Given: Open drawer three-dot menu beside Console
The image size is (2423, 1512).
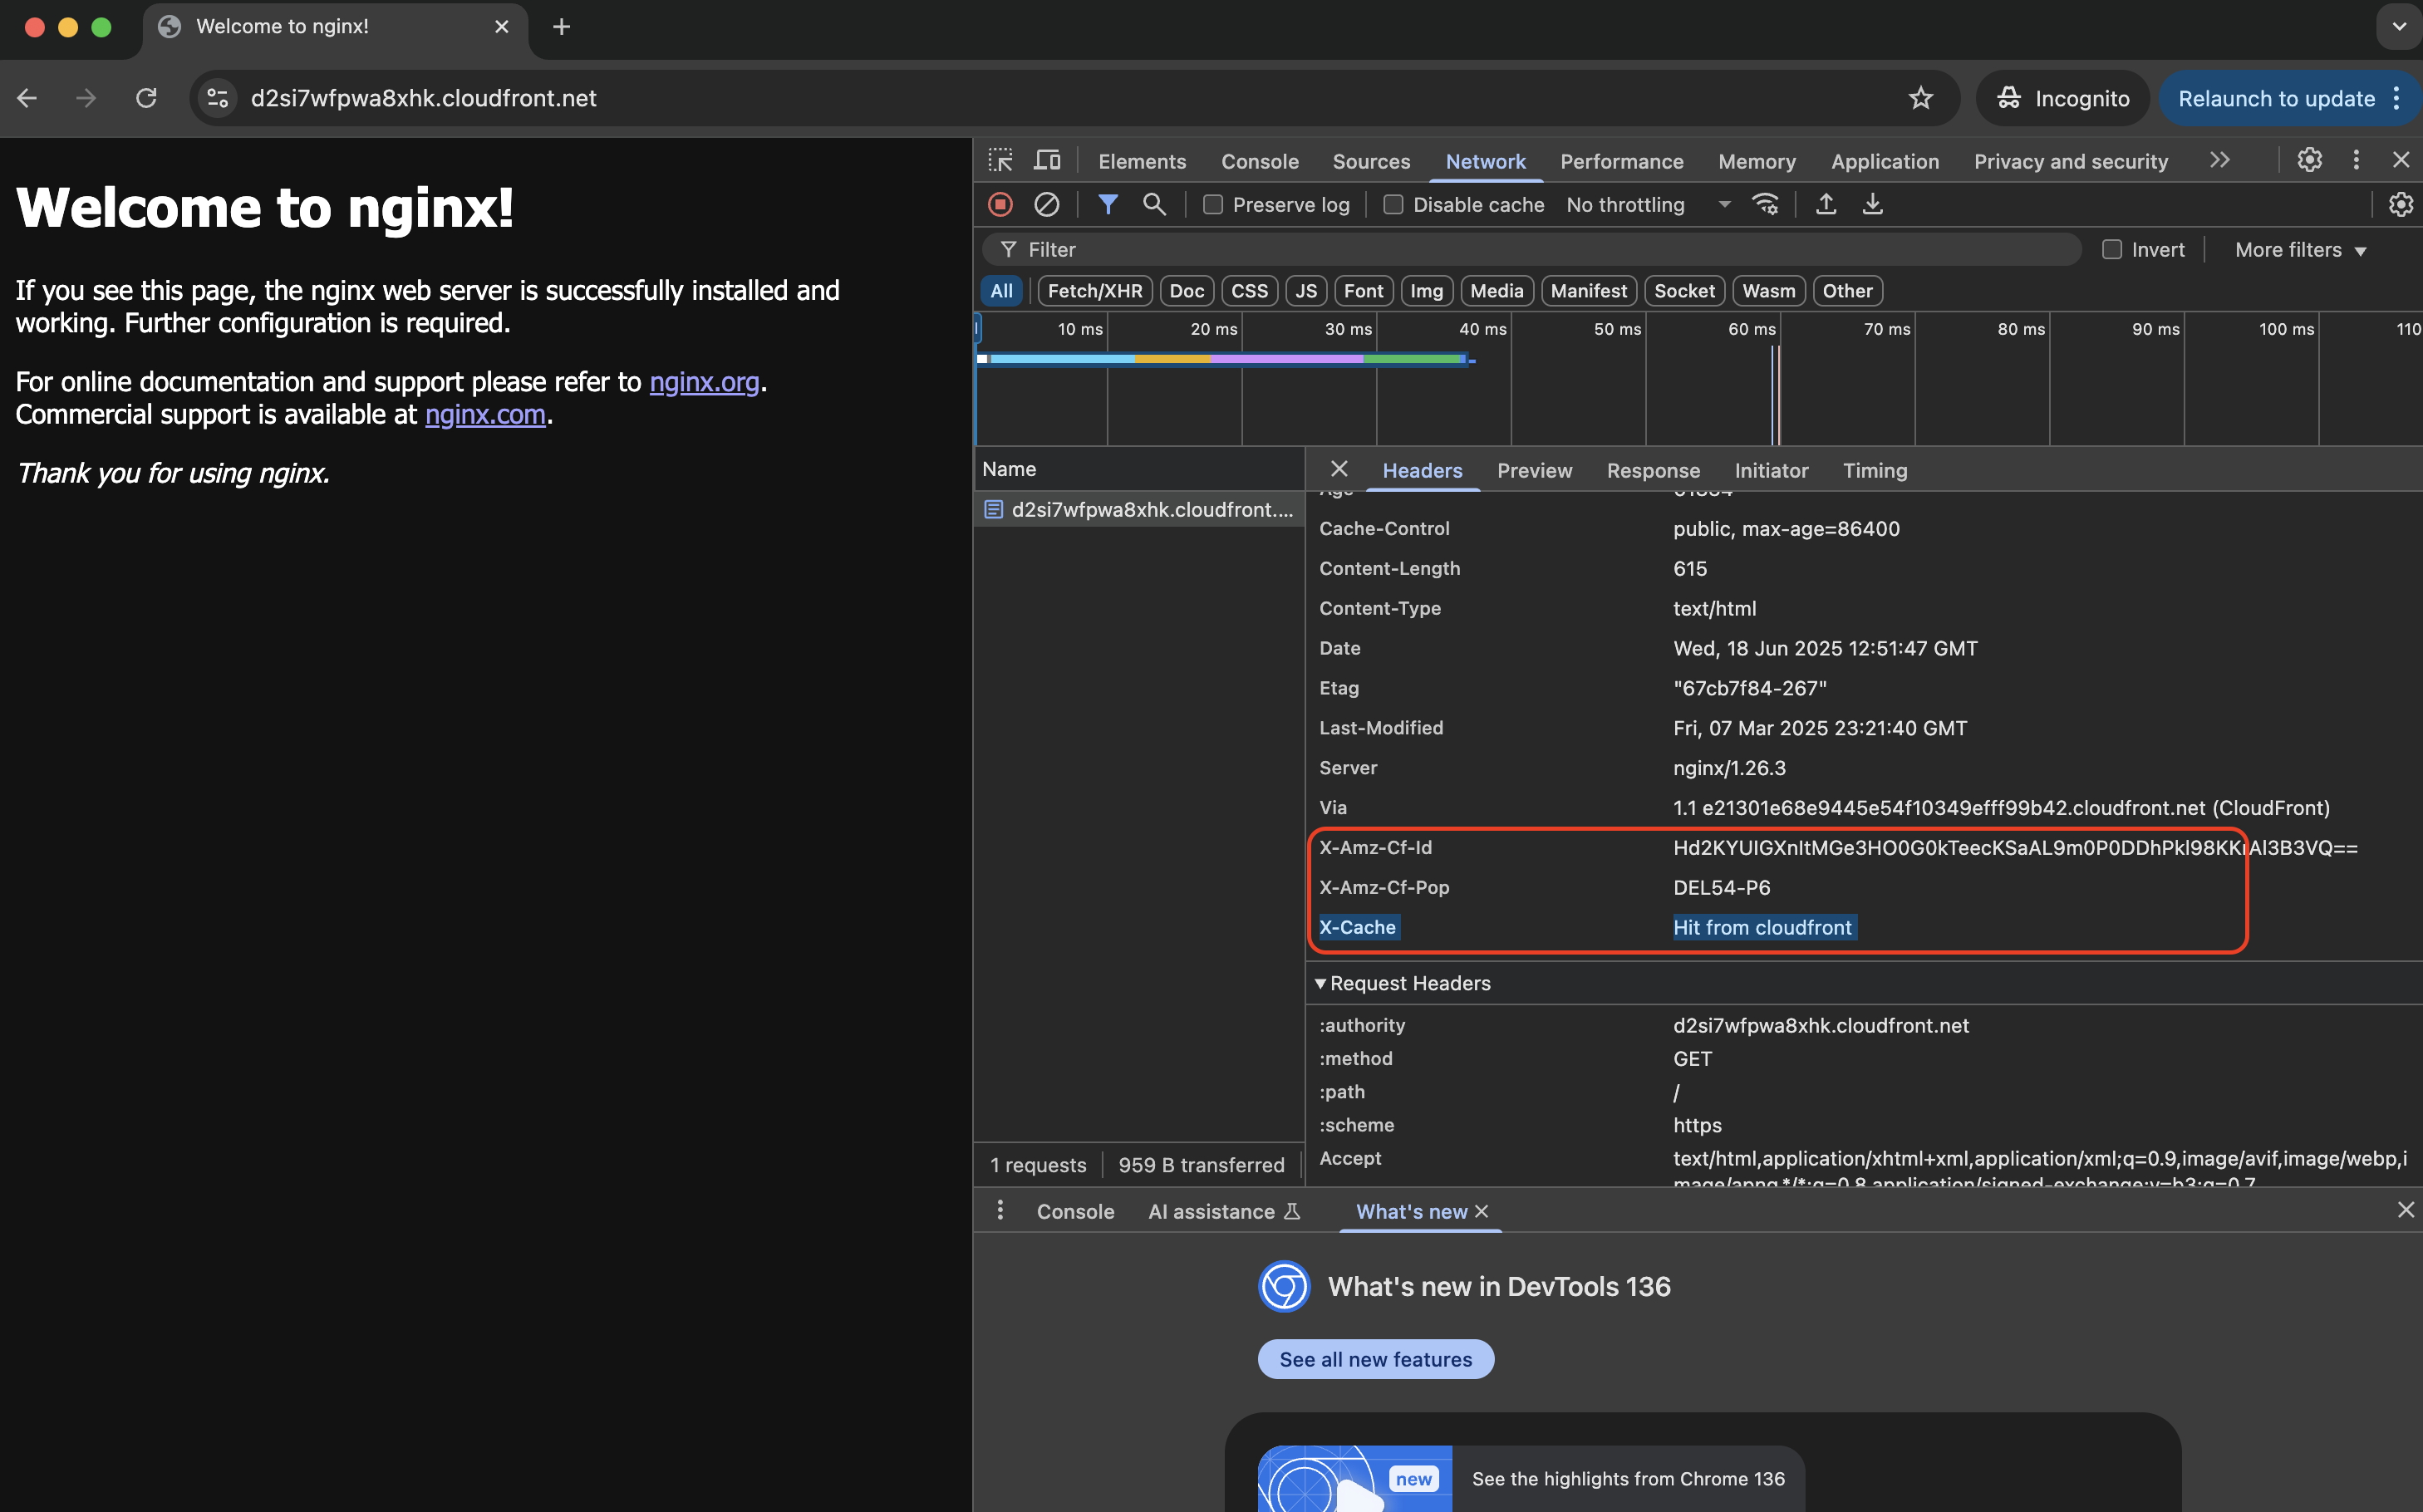Looking at the screenshot, I should [x=999, y=1211].
